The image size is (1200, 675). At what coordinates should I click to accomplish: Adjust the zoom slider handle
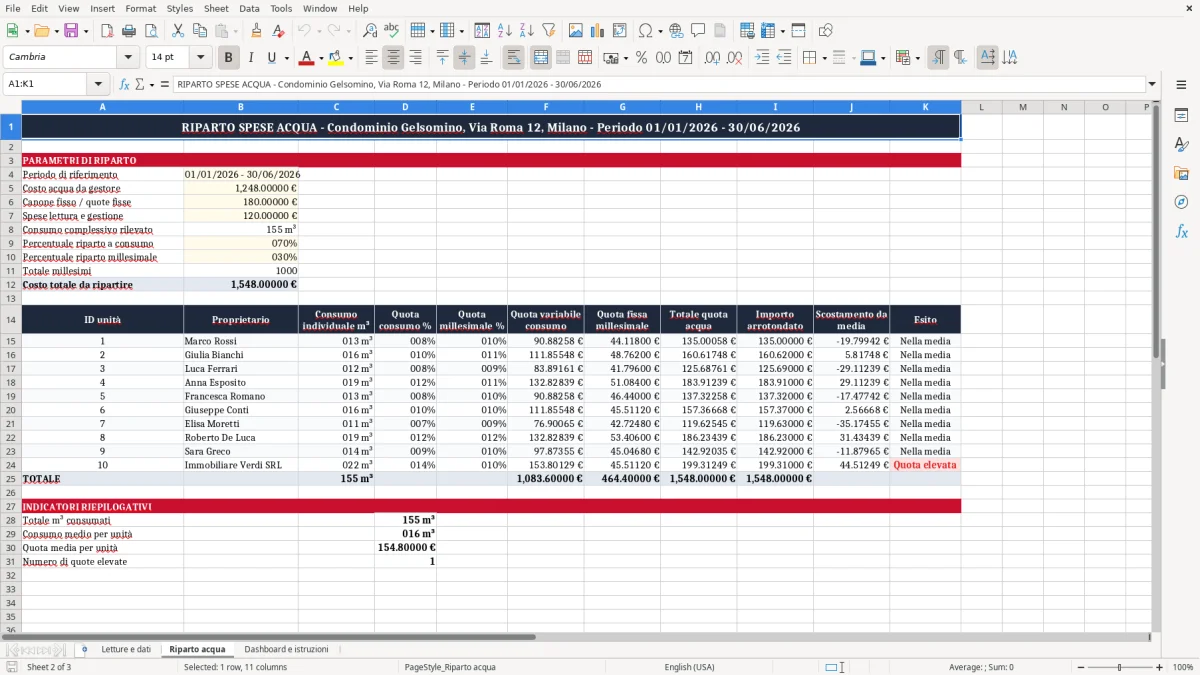tap(1119, 667)
